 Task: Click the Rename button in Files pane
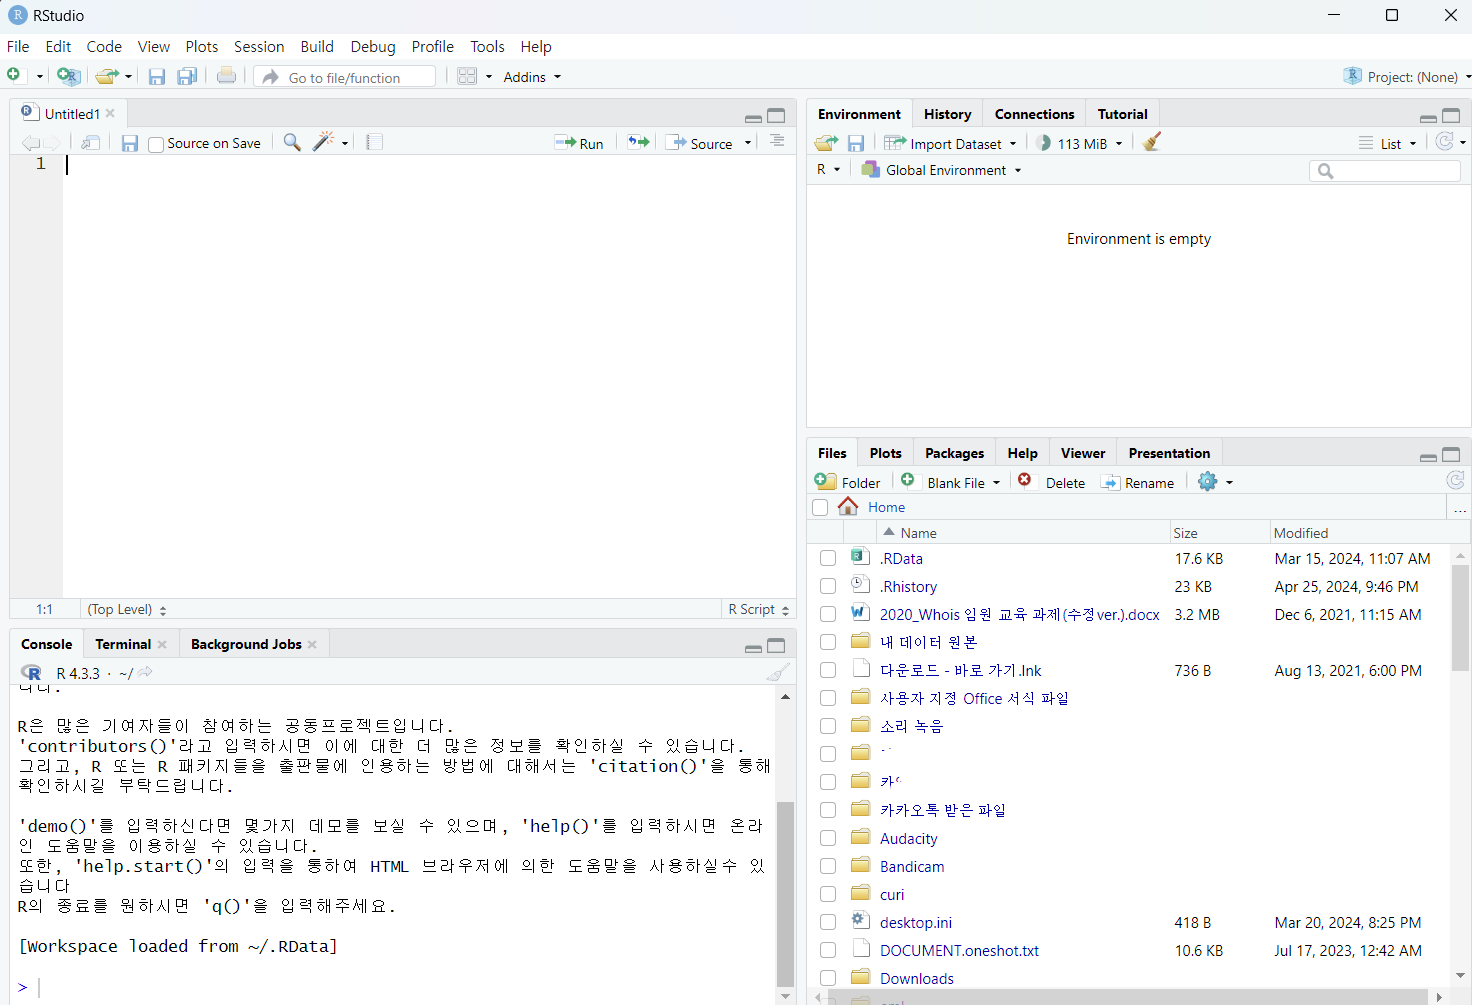[x=1138, y=482]
